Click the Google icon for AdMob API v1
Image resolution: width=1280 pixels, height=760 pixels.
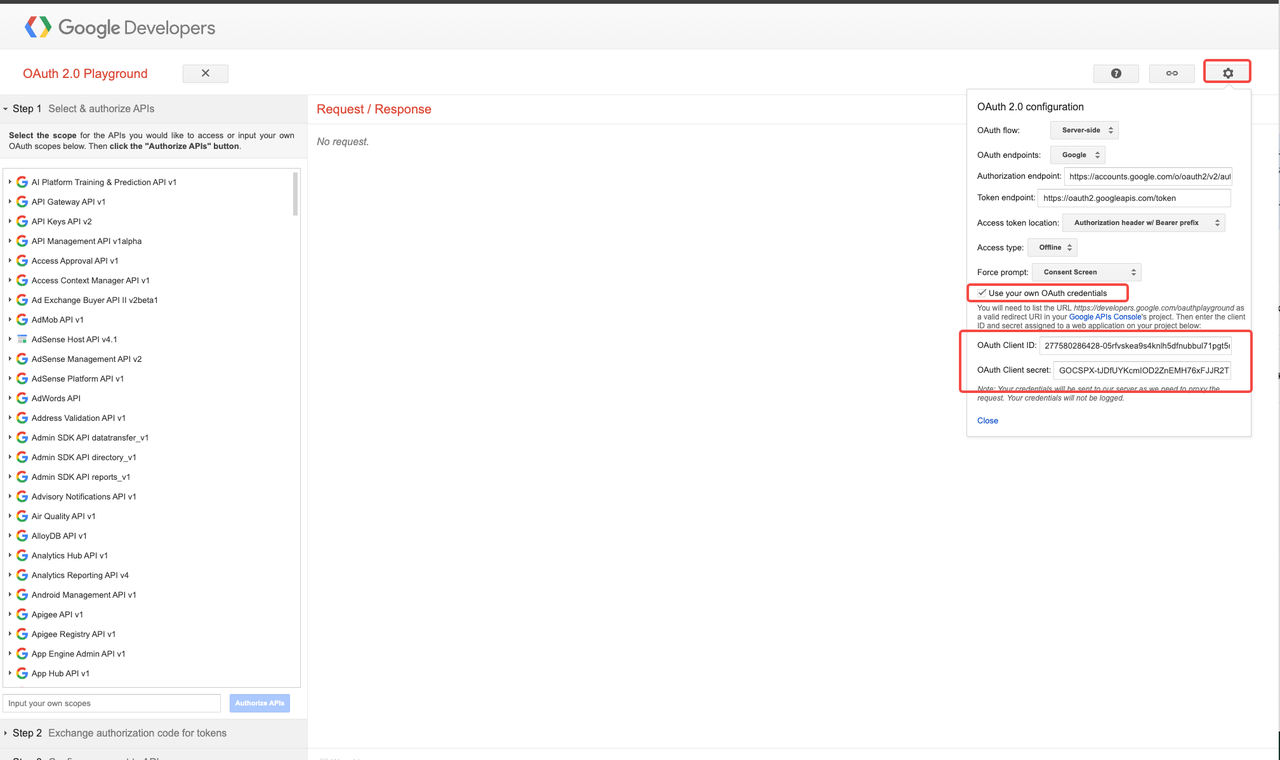pos(22,320)
